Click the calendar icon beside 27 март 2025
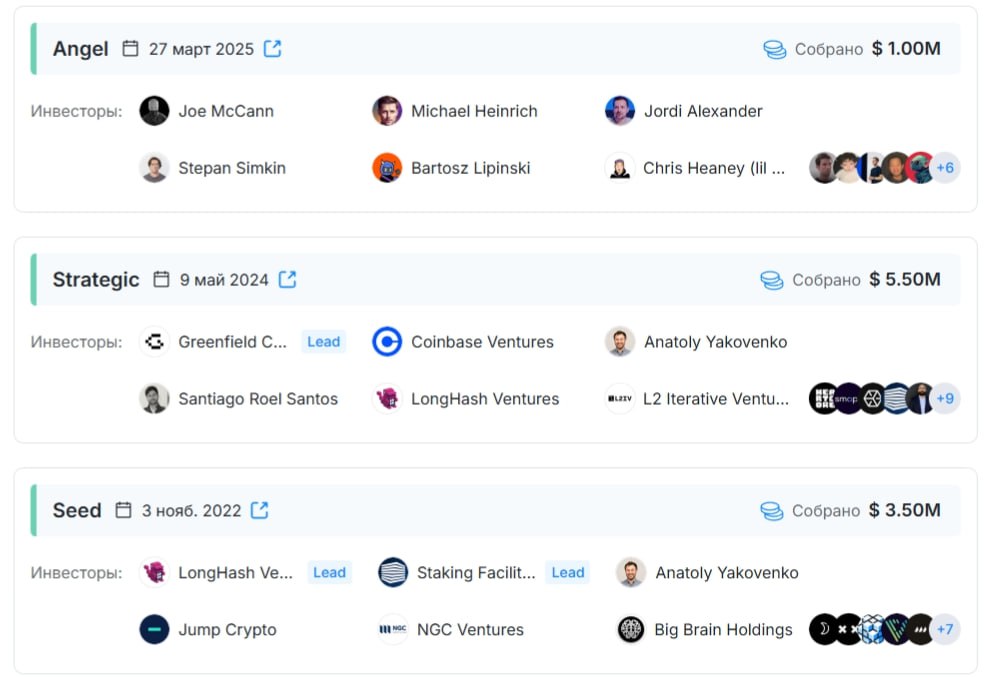This screenshot has width=995, height=677. (x=130, y=49)
